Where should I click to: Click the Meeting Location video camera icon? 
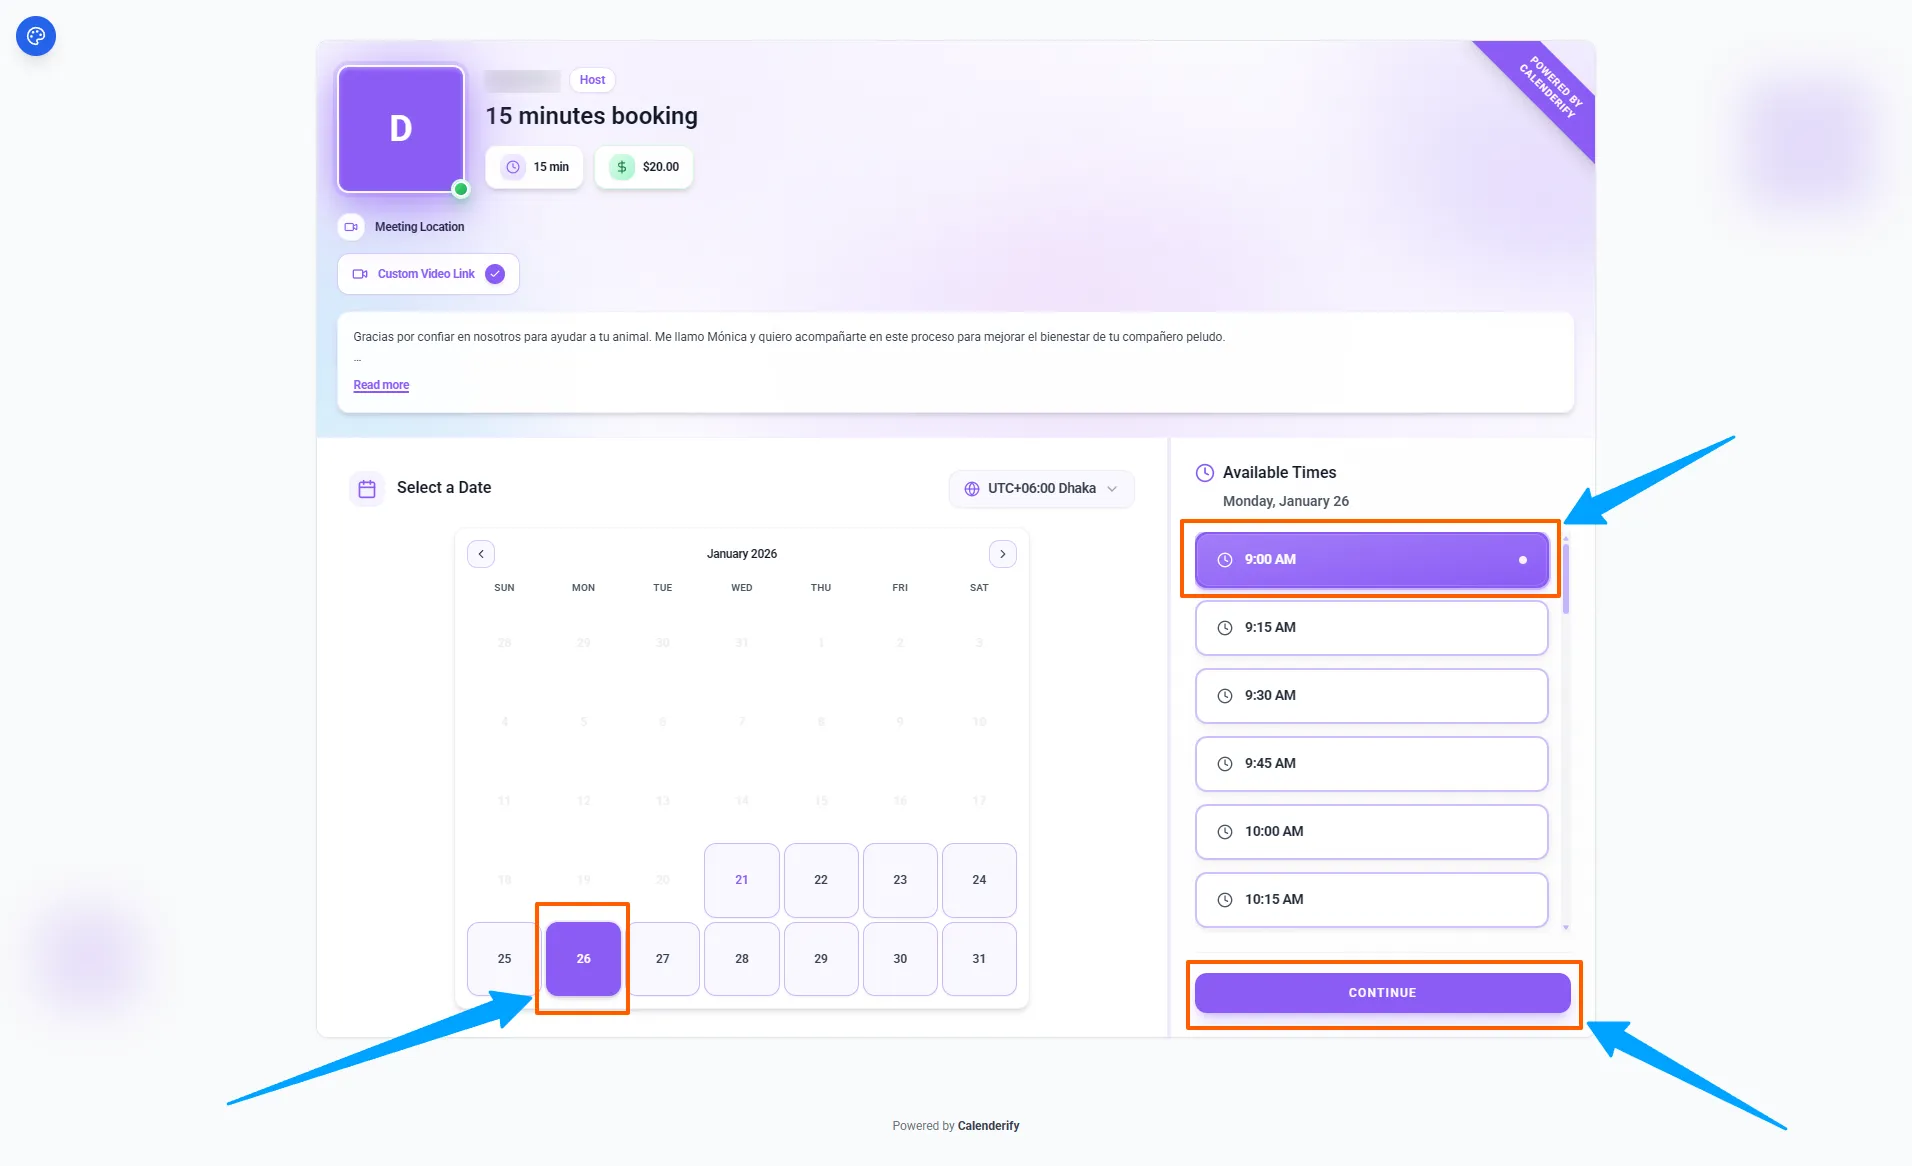coord(351,226)
